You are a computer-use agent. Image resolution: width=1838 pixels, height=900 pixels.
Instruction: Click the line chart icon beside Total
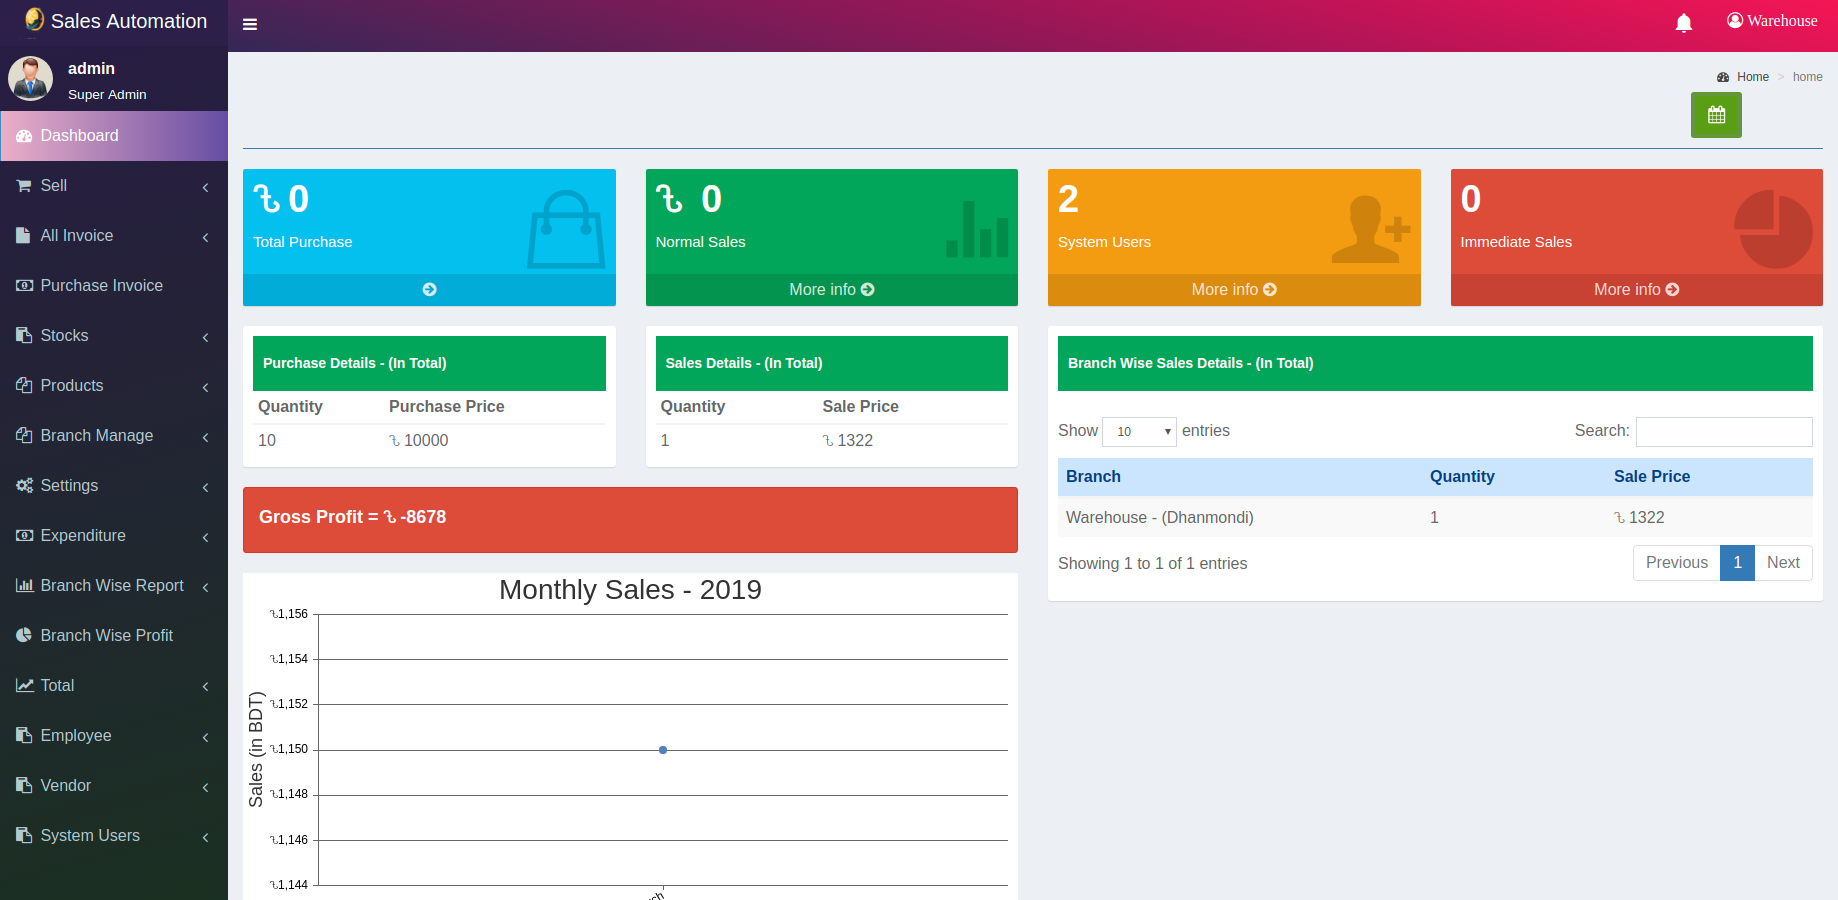(x=24, y=686)
